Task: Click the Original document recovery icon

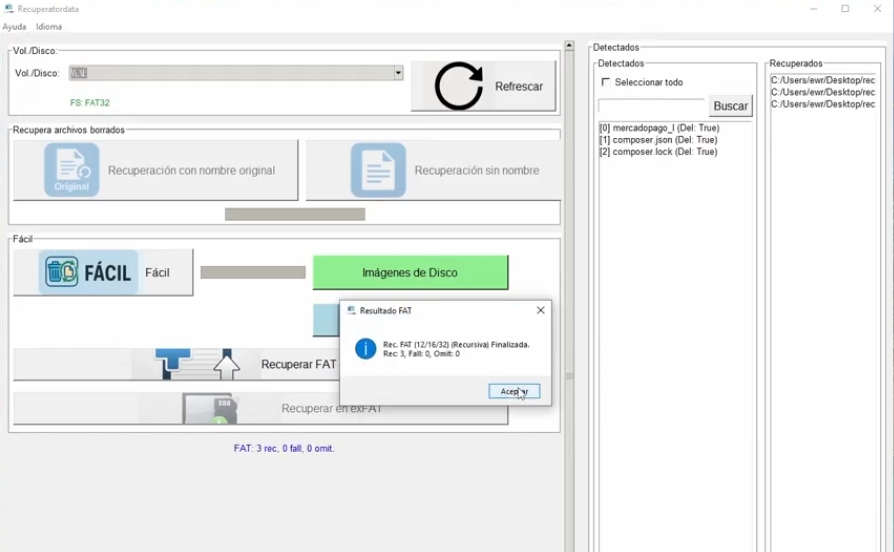Action: pos(71,170)
